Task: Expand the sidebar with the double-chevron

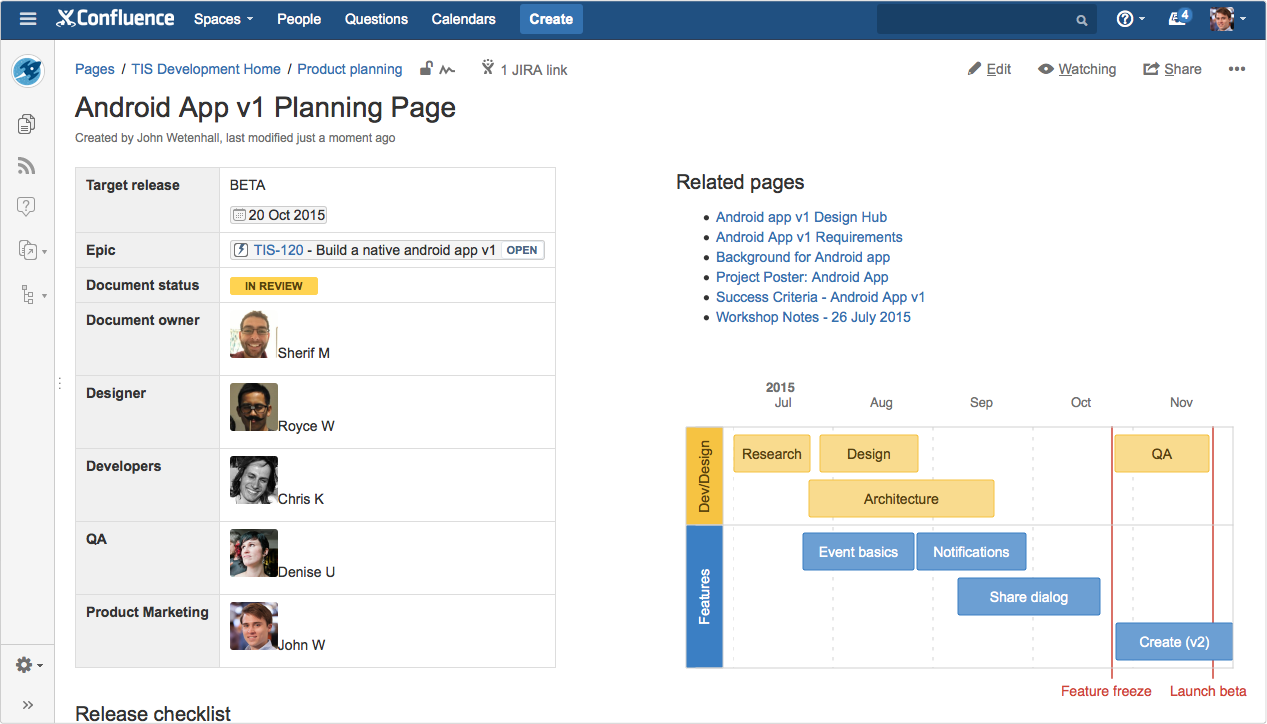Action: coord(28,705)
